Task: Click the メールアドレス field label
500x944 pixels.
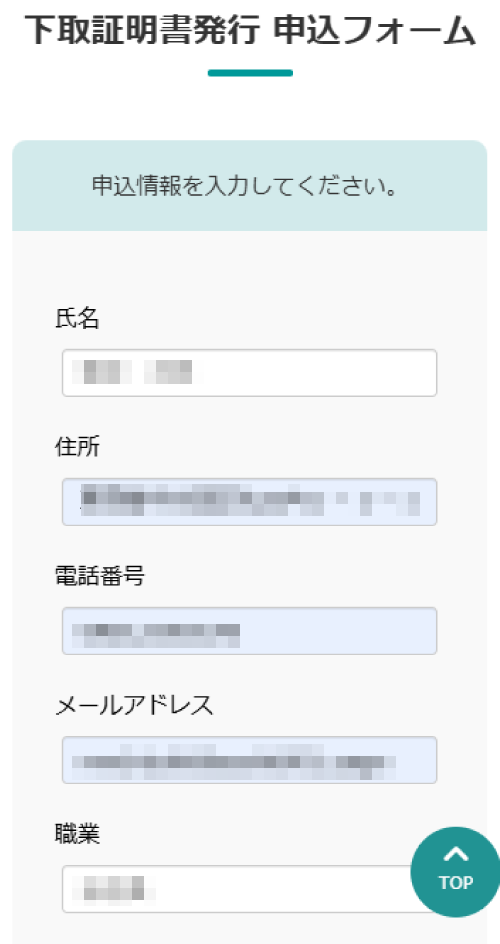Action: click(x=134, y=705)
